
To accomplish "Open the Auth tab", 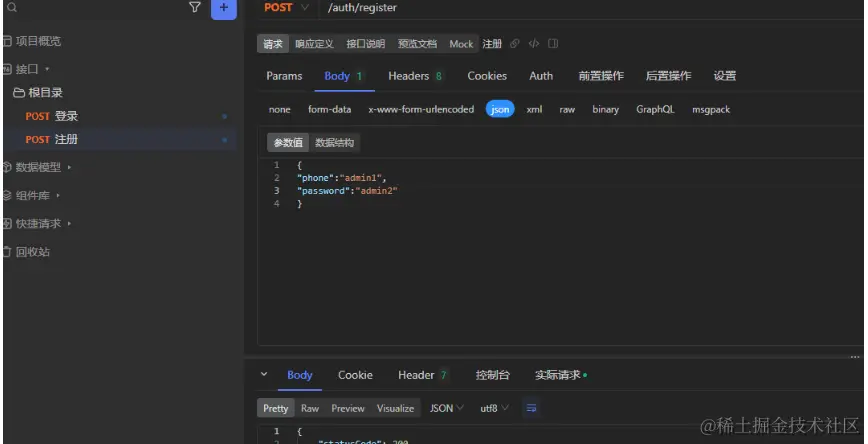I will (x=541, y=76).
